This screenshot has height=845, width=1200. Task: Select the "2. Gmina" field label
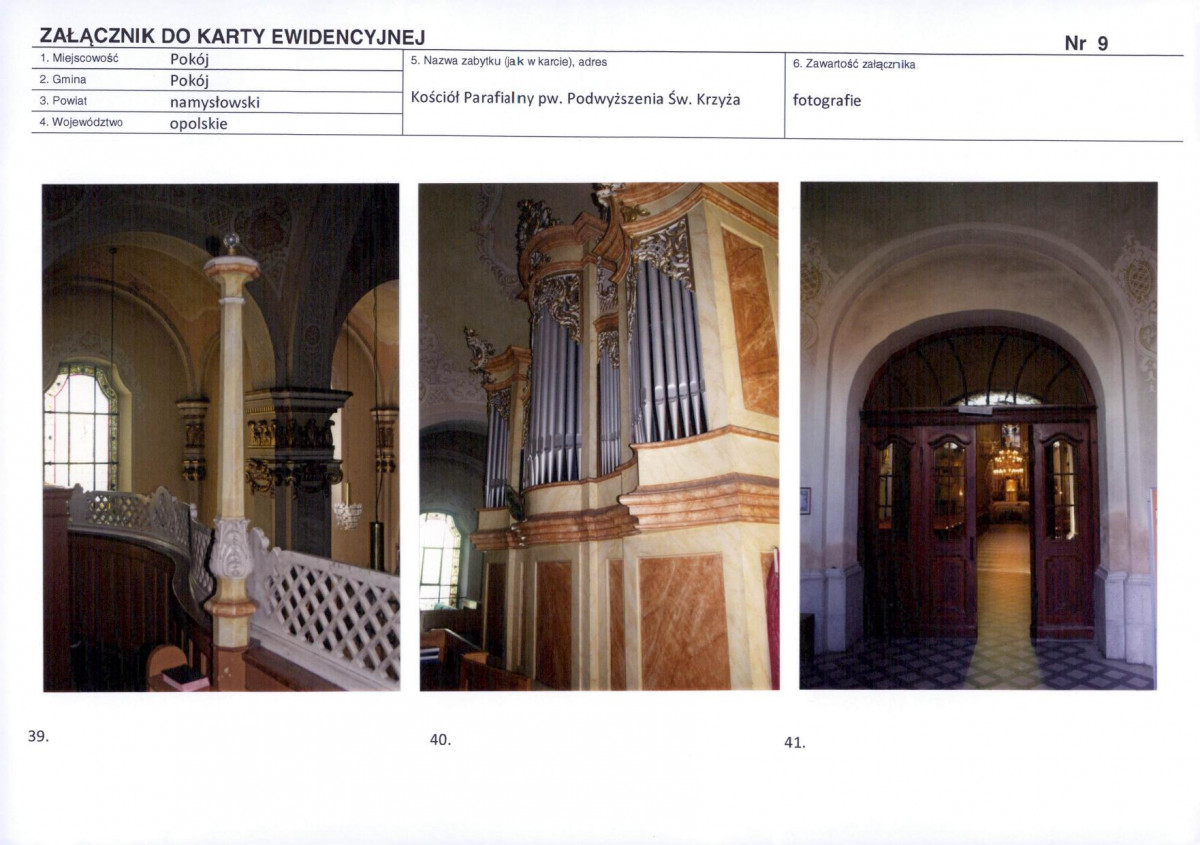point(63,79)
